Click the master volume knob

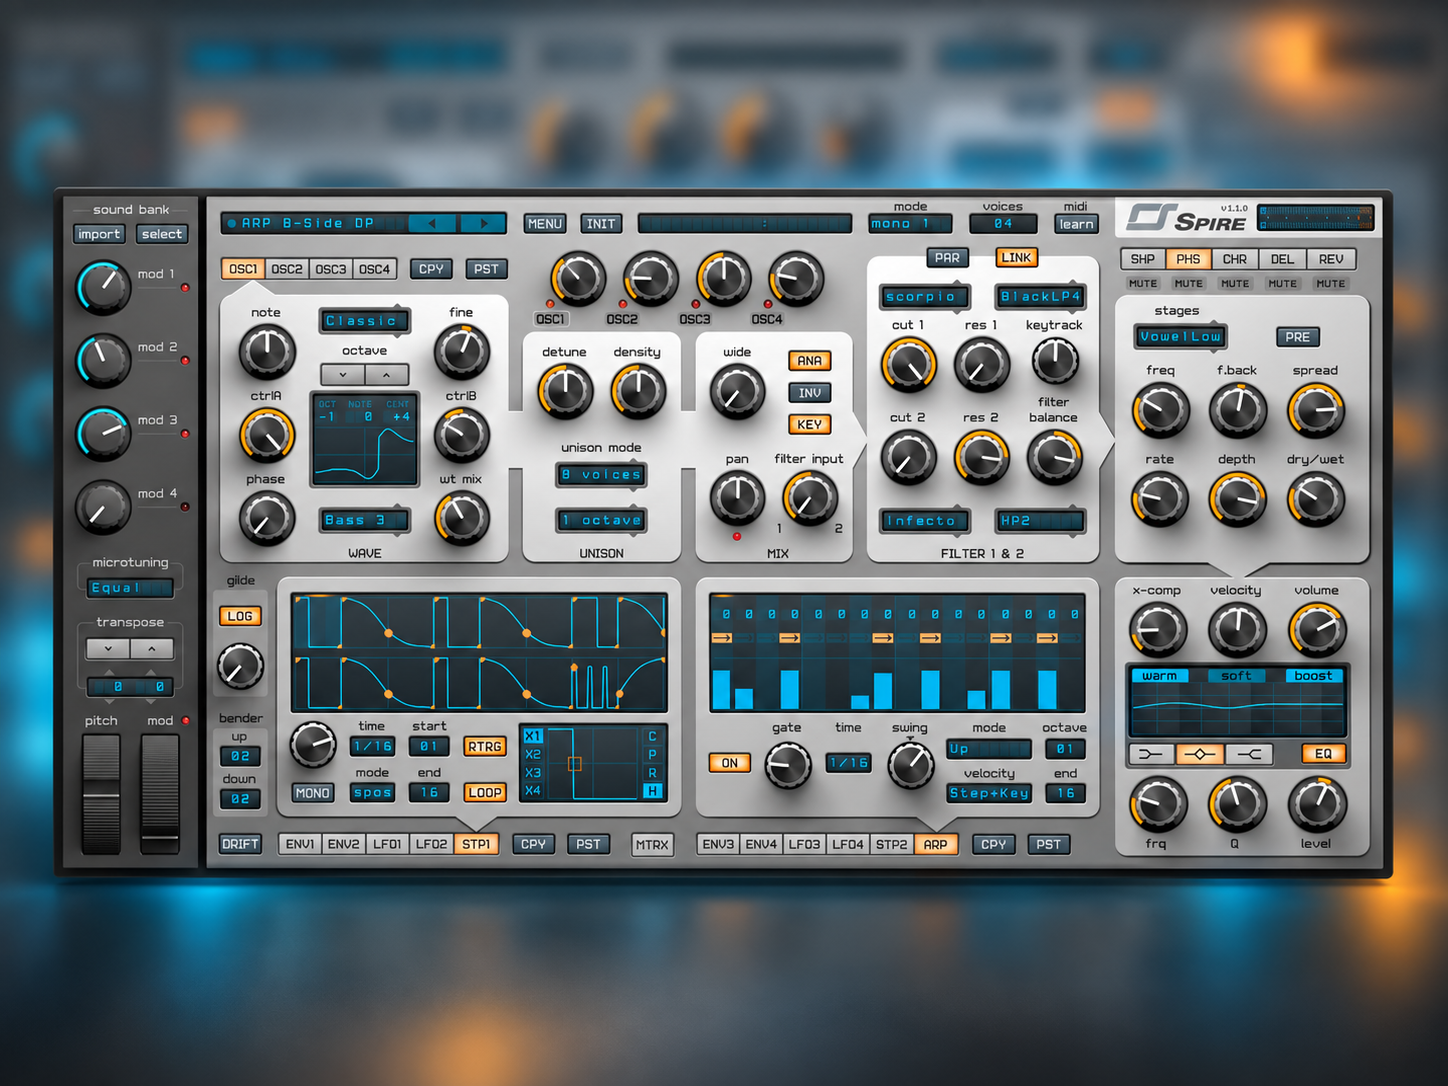pos(1317,630)
